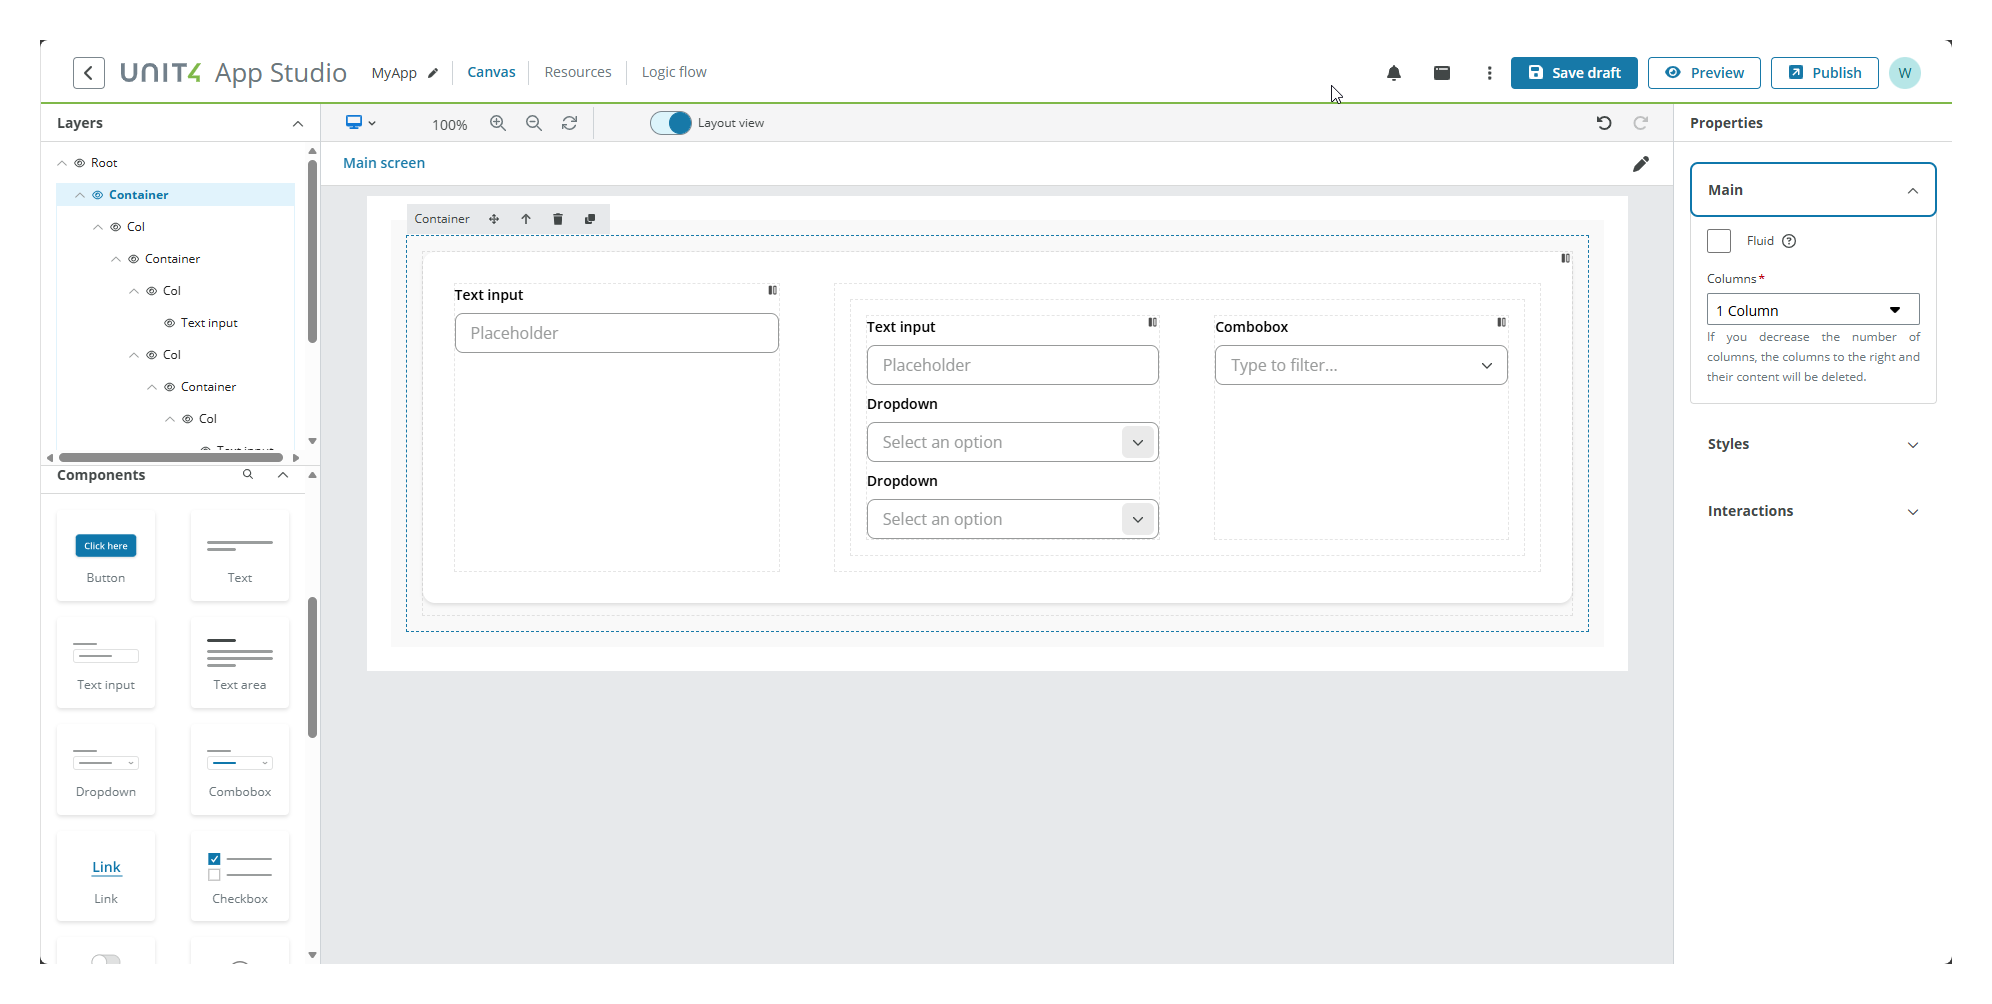Zoom in on the canvas
The image size is (1992, 1004).
click(x=498, y=123)
